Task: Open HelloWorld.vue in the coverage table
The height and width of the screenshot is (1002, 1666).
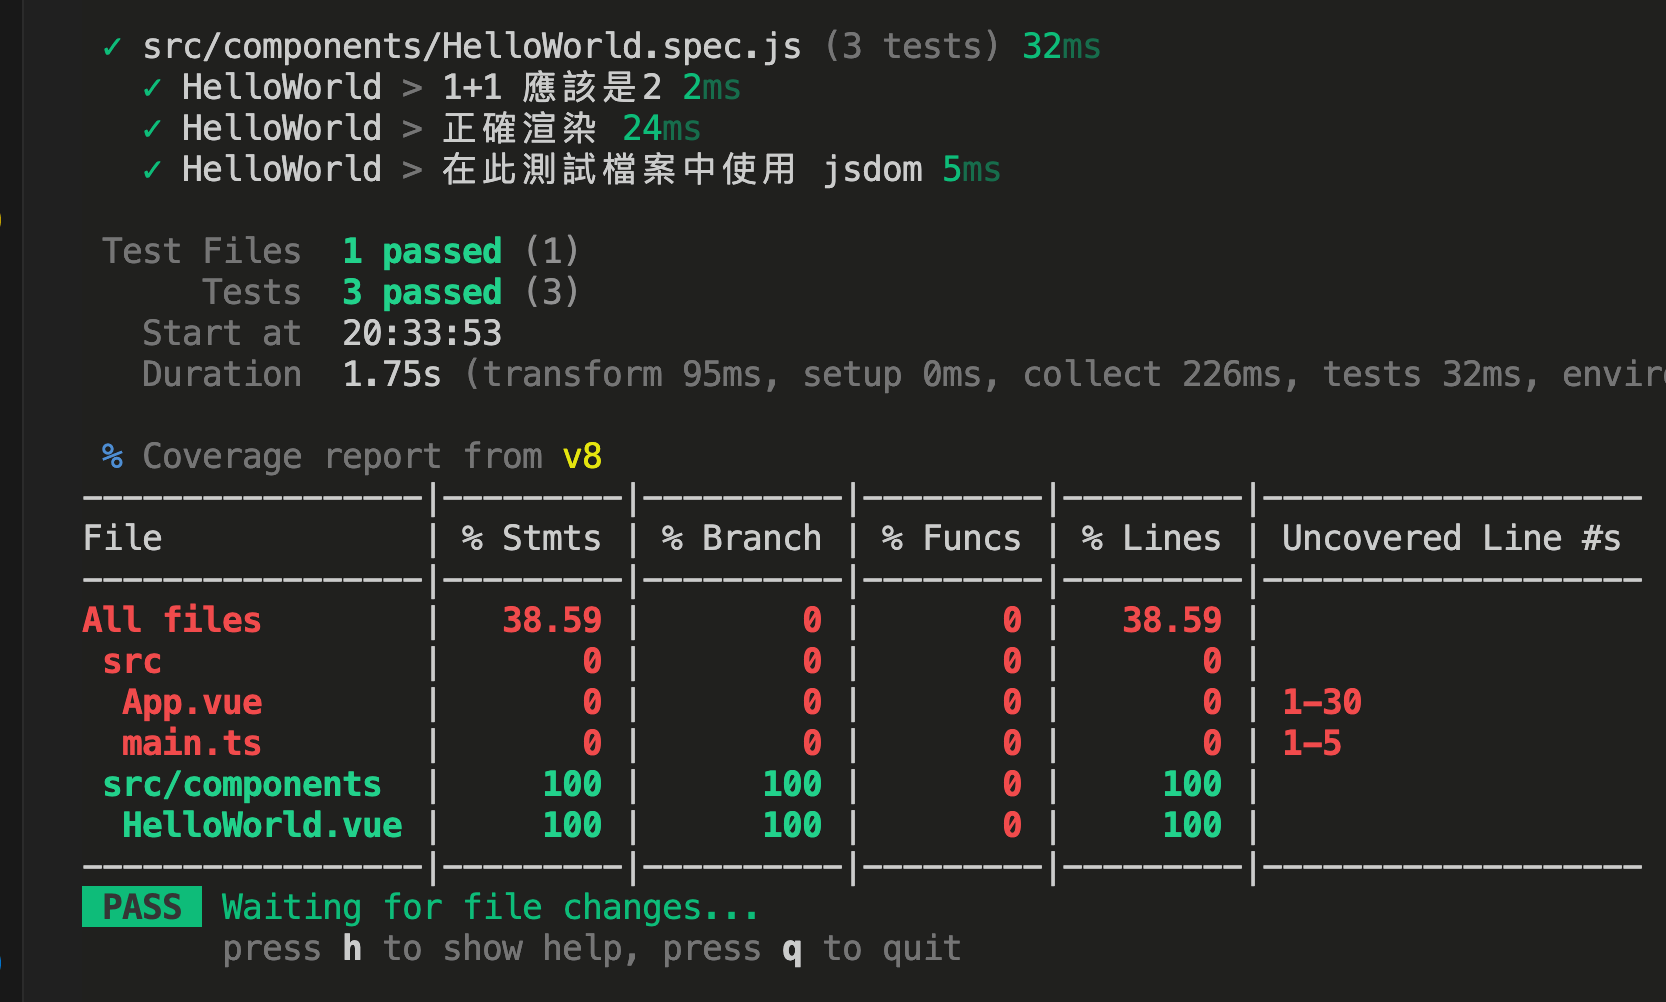Action: (262, 825)
